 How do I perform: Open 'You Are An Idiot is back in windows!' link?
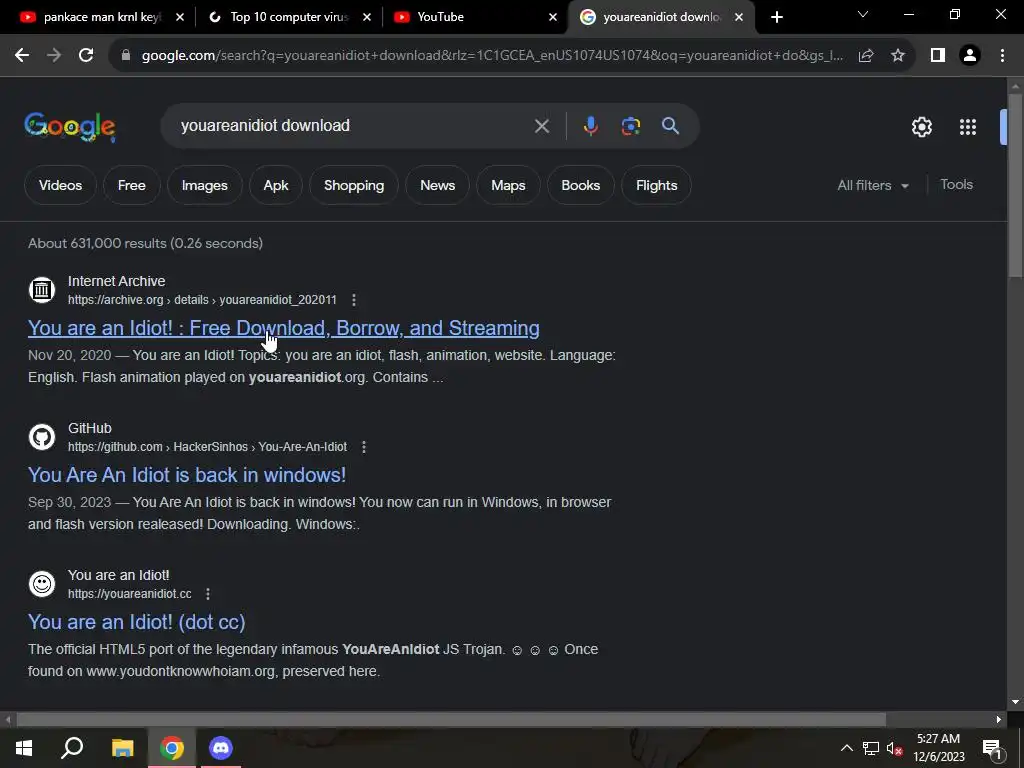pyautogui.click(x=187, y=475)
